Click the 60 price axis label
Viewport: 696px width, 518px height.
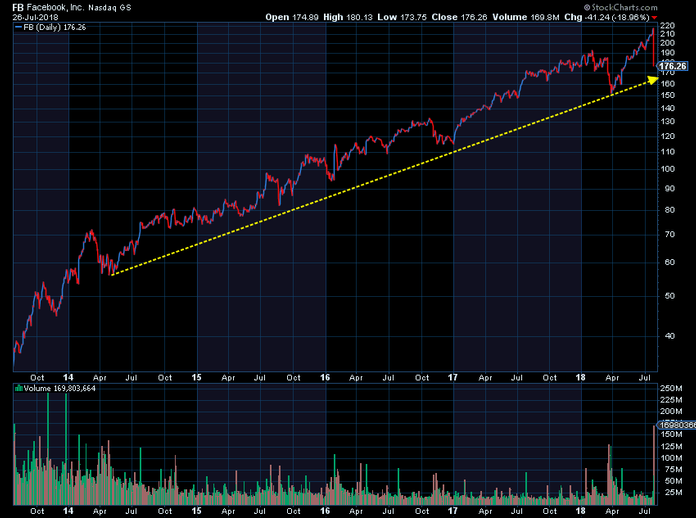coord(670,262)
